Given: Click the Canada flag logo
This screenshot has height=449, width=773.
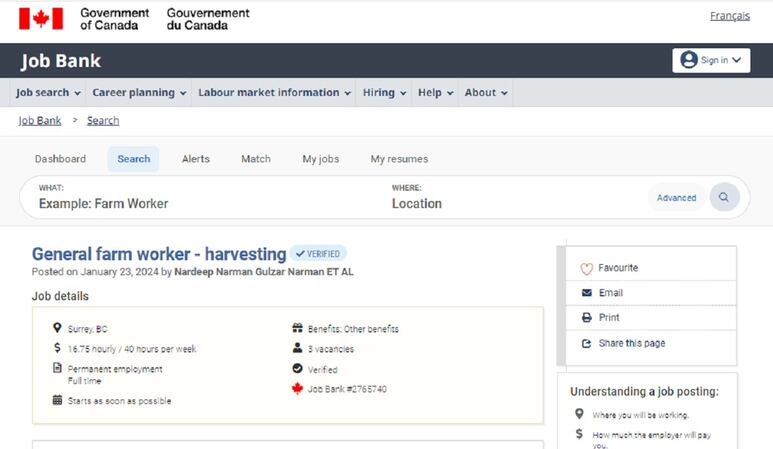Looking at the screenshot, I should [41, 19].
